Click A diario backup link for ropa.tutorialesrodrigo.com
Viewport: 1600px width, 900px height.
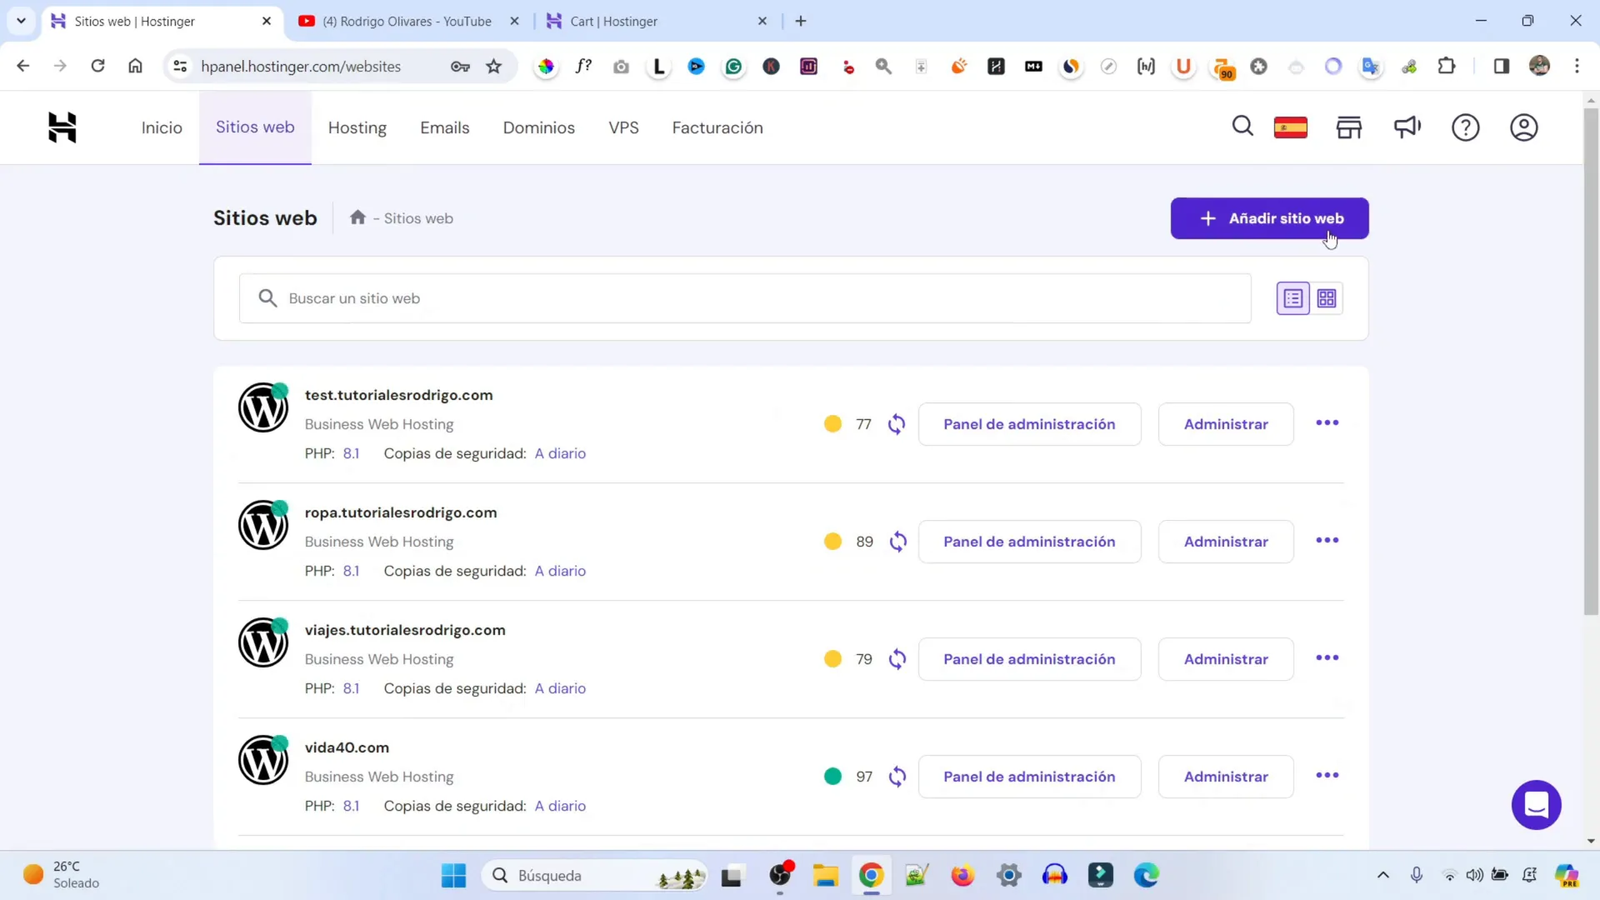(x=560, y=571)
